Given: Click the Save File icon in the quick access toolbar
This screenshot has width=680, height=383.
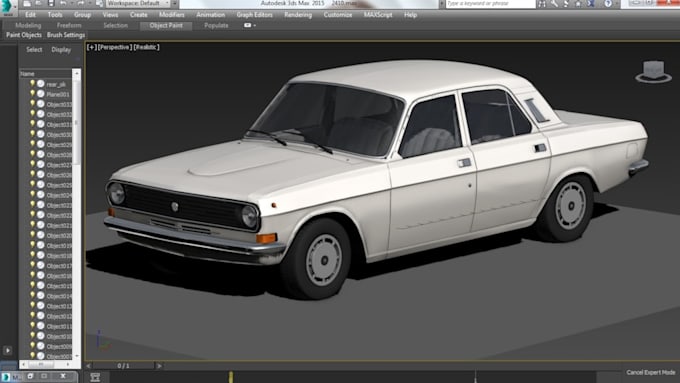Looking at the screenshot, I should (51, 3).
